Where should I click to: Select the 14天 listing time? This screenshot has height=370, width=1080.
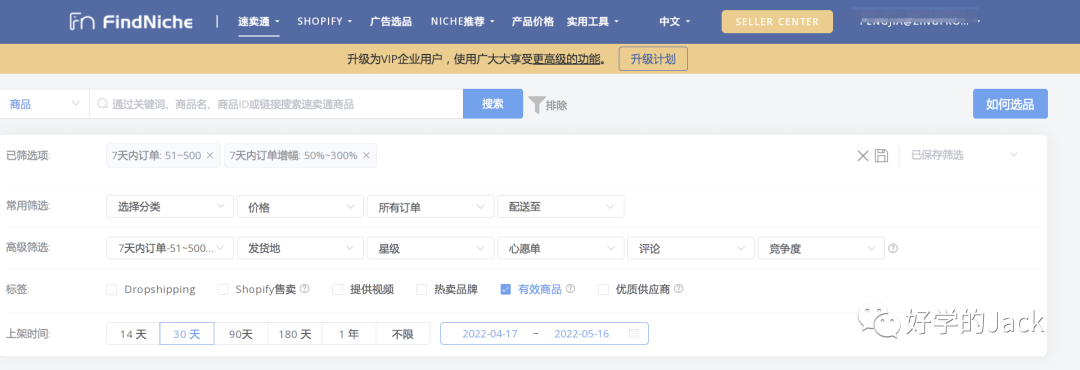(133, 334)
